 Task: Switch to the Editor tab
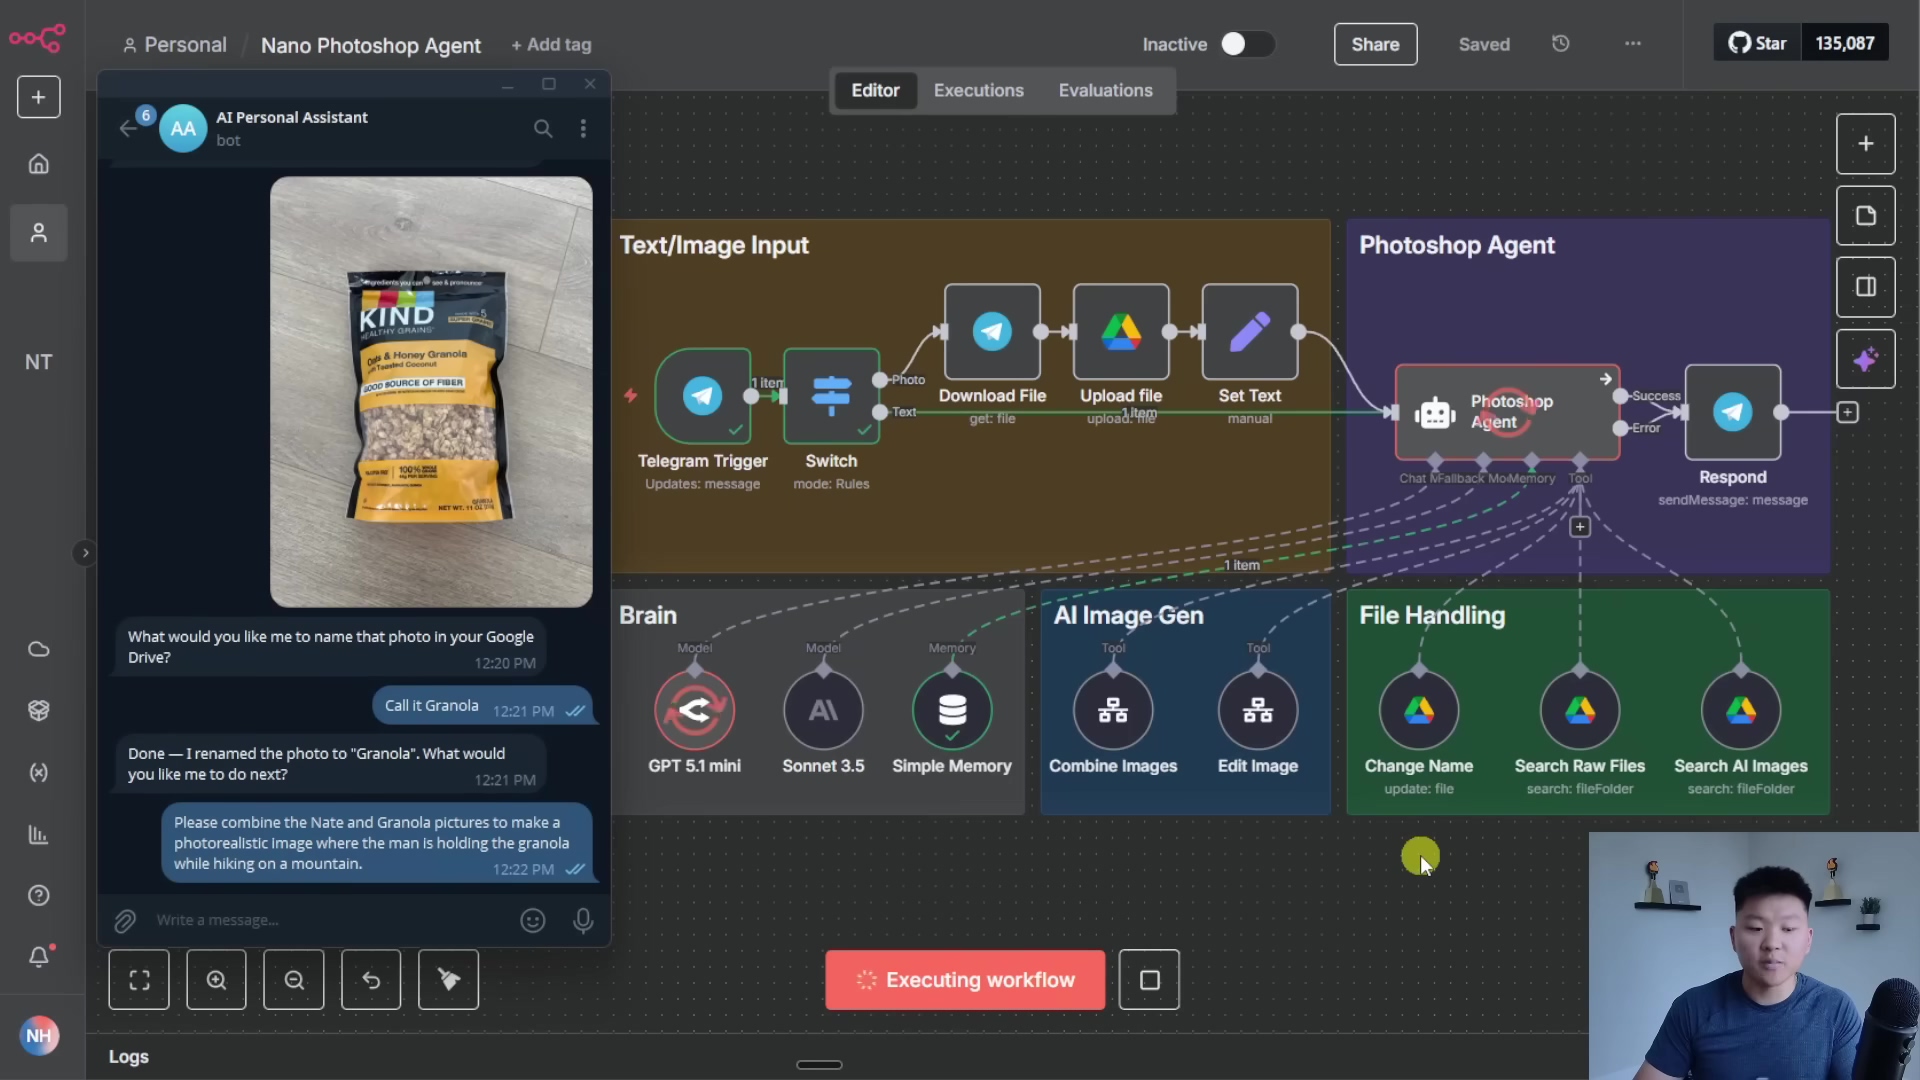875,90
